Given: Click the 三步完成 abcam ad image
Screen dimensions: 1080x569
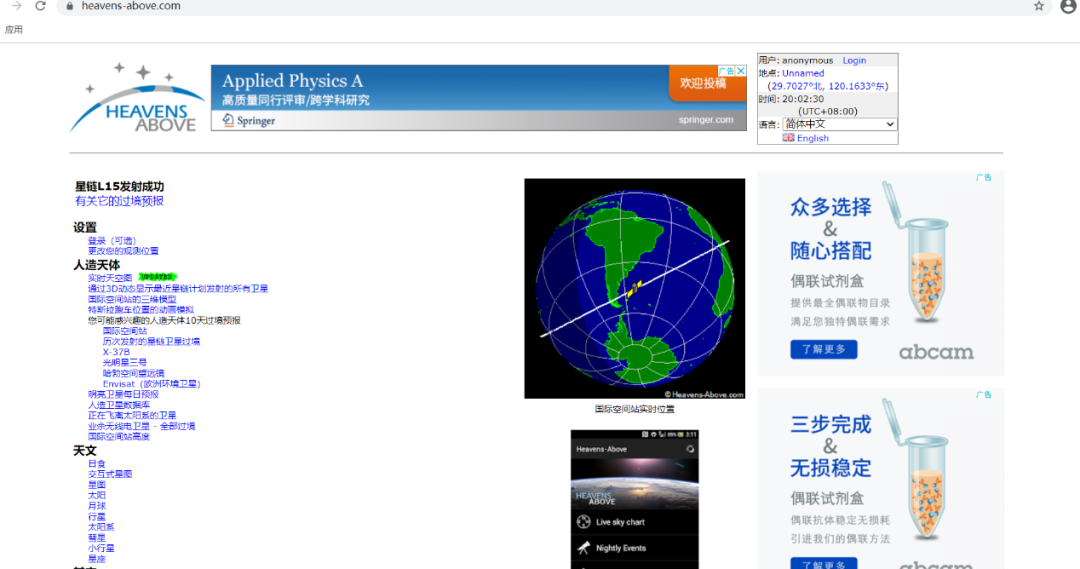Looking at the screenshot, I should 880,479.
